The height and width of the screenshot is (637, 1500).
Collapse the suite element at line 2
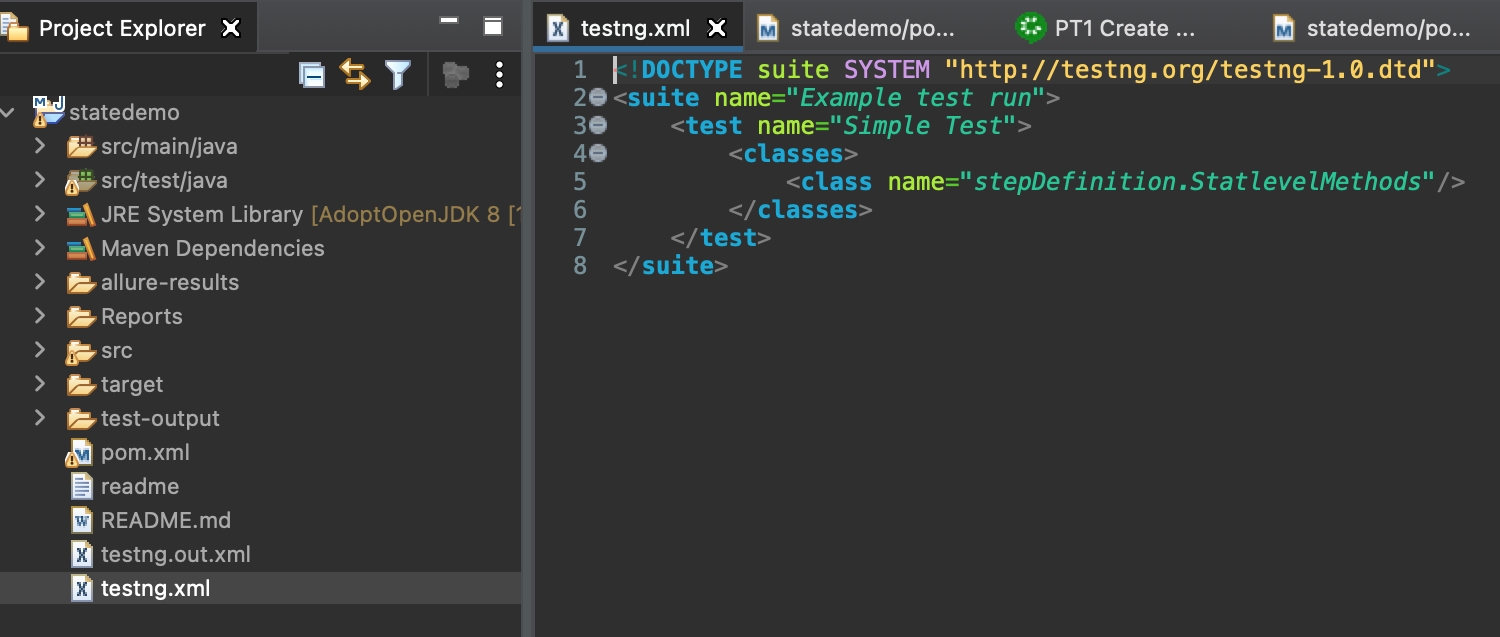[598, 98]
